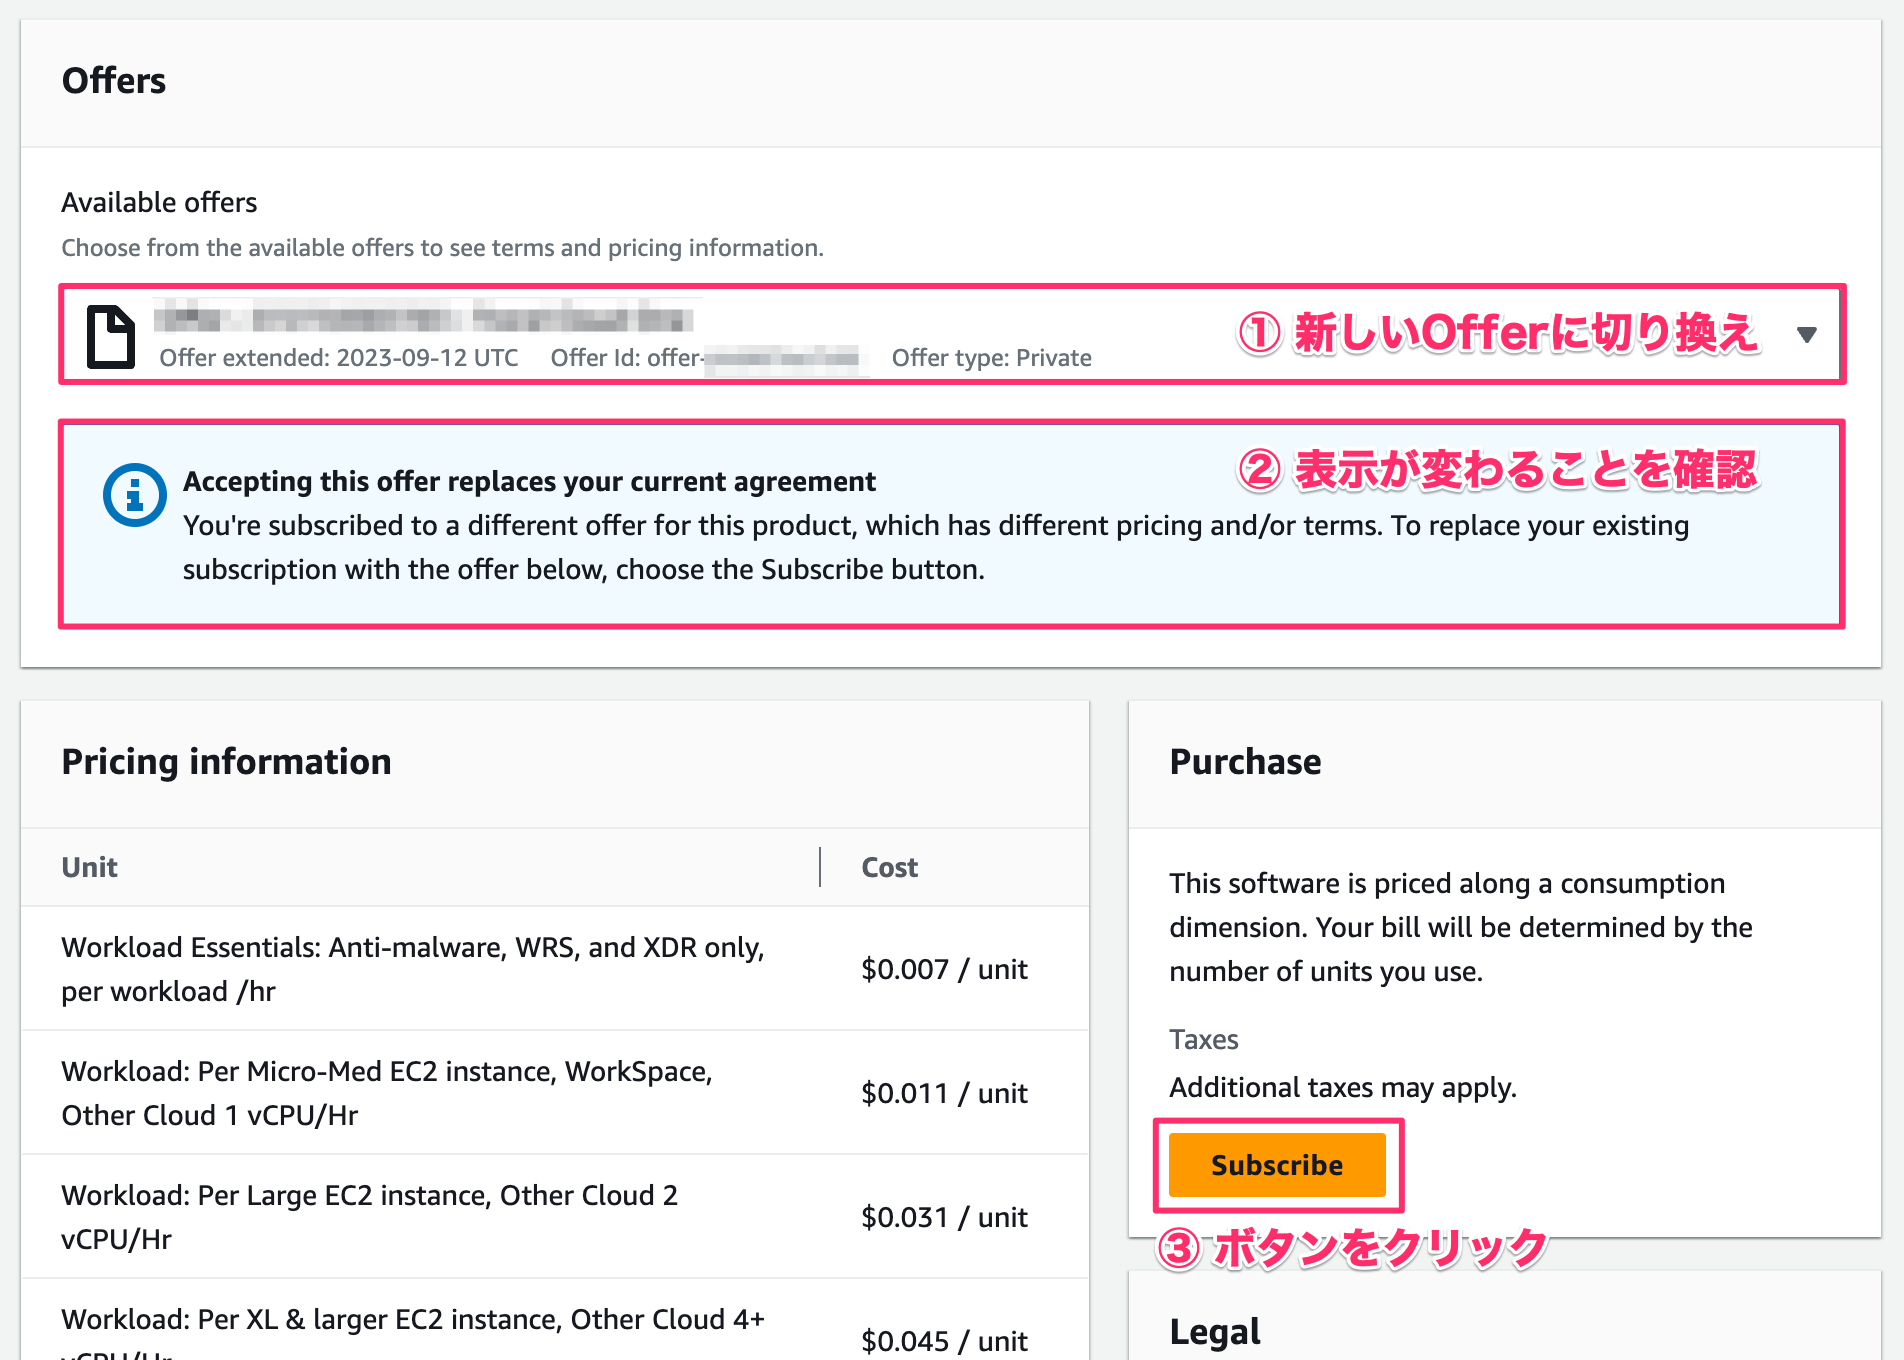Click the Purchase panel heading
The height and width of the screenshot is (1360, 1904).
[1244, 761]
